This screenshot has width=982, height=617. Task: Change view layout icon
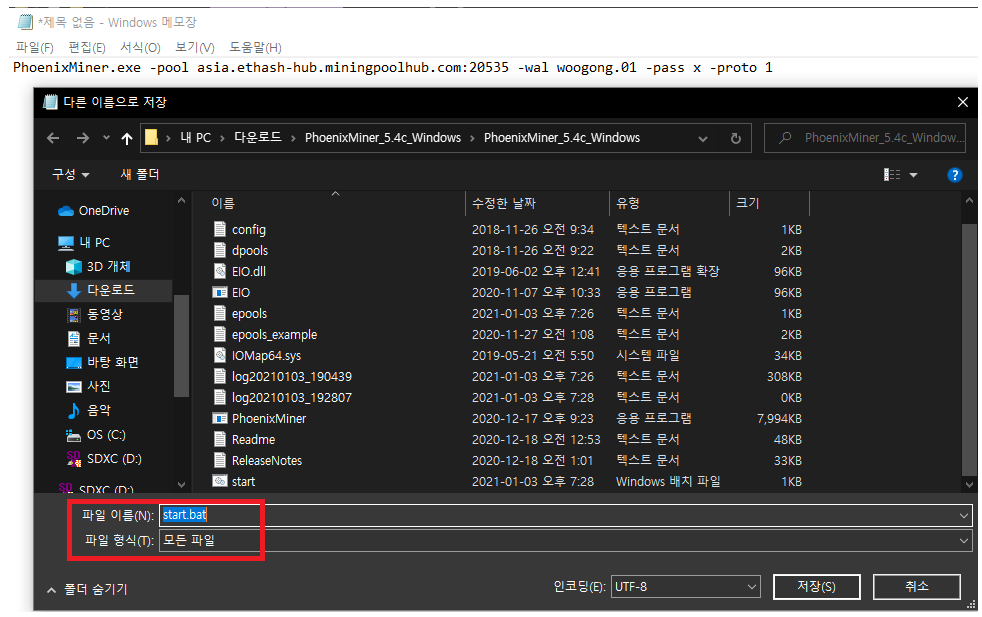(x=892, y=175)
